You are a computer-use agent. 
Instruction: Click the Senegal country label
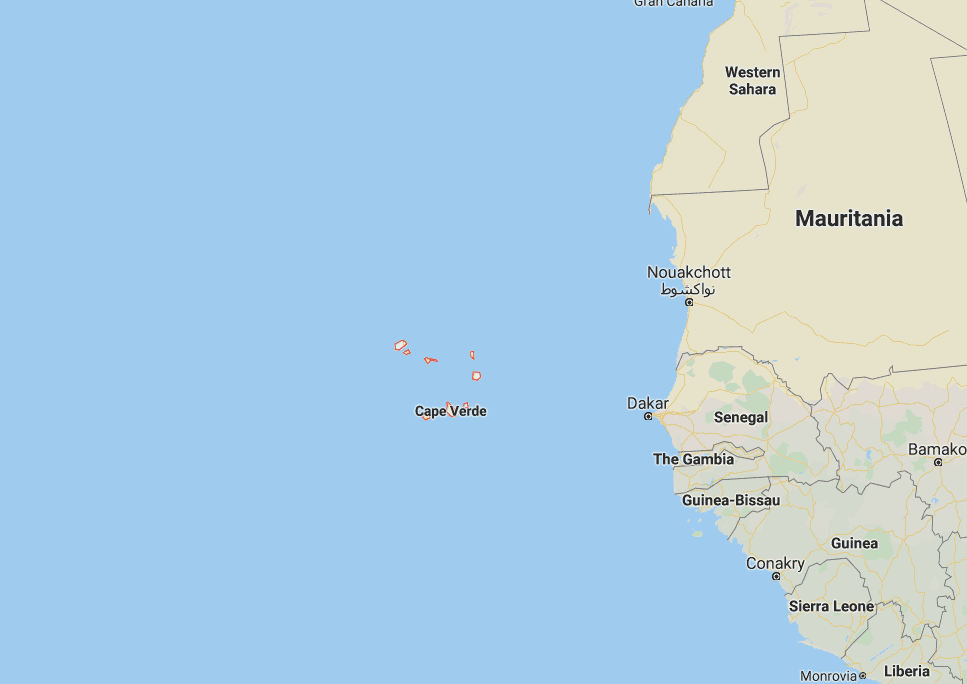pos(741,418)
